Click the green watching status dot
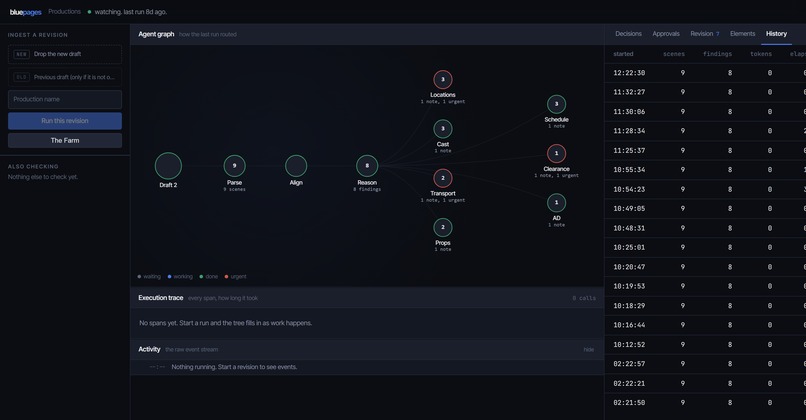The width and height of the screenshot is (806, 420). point(89,12)
